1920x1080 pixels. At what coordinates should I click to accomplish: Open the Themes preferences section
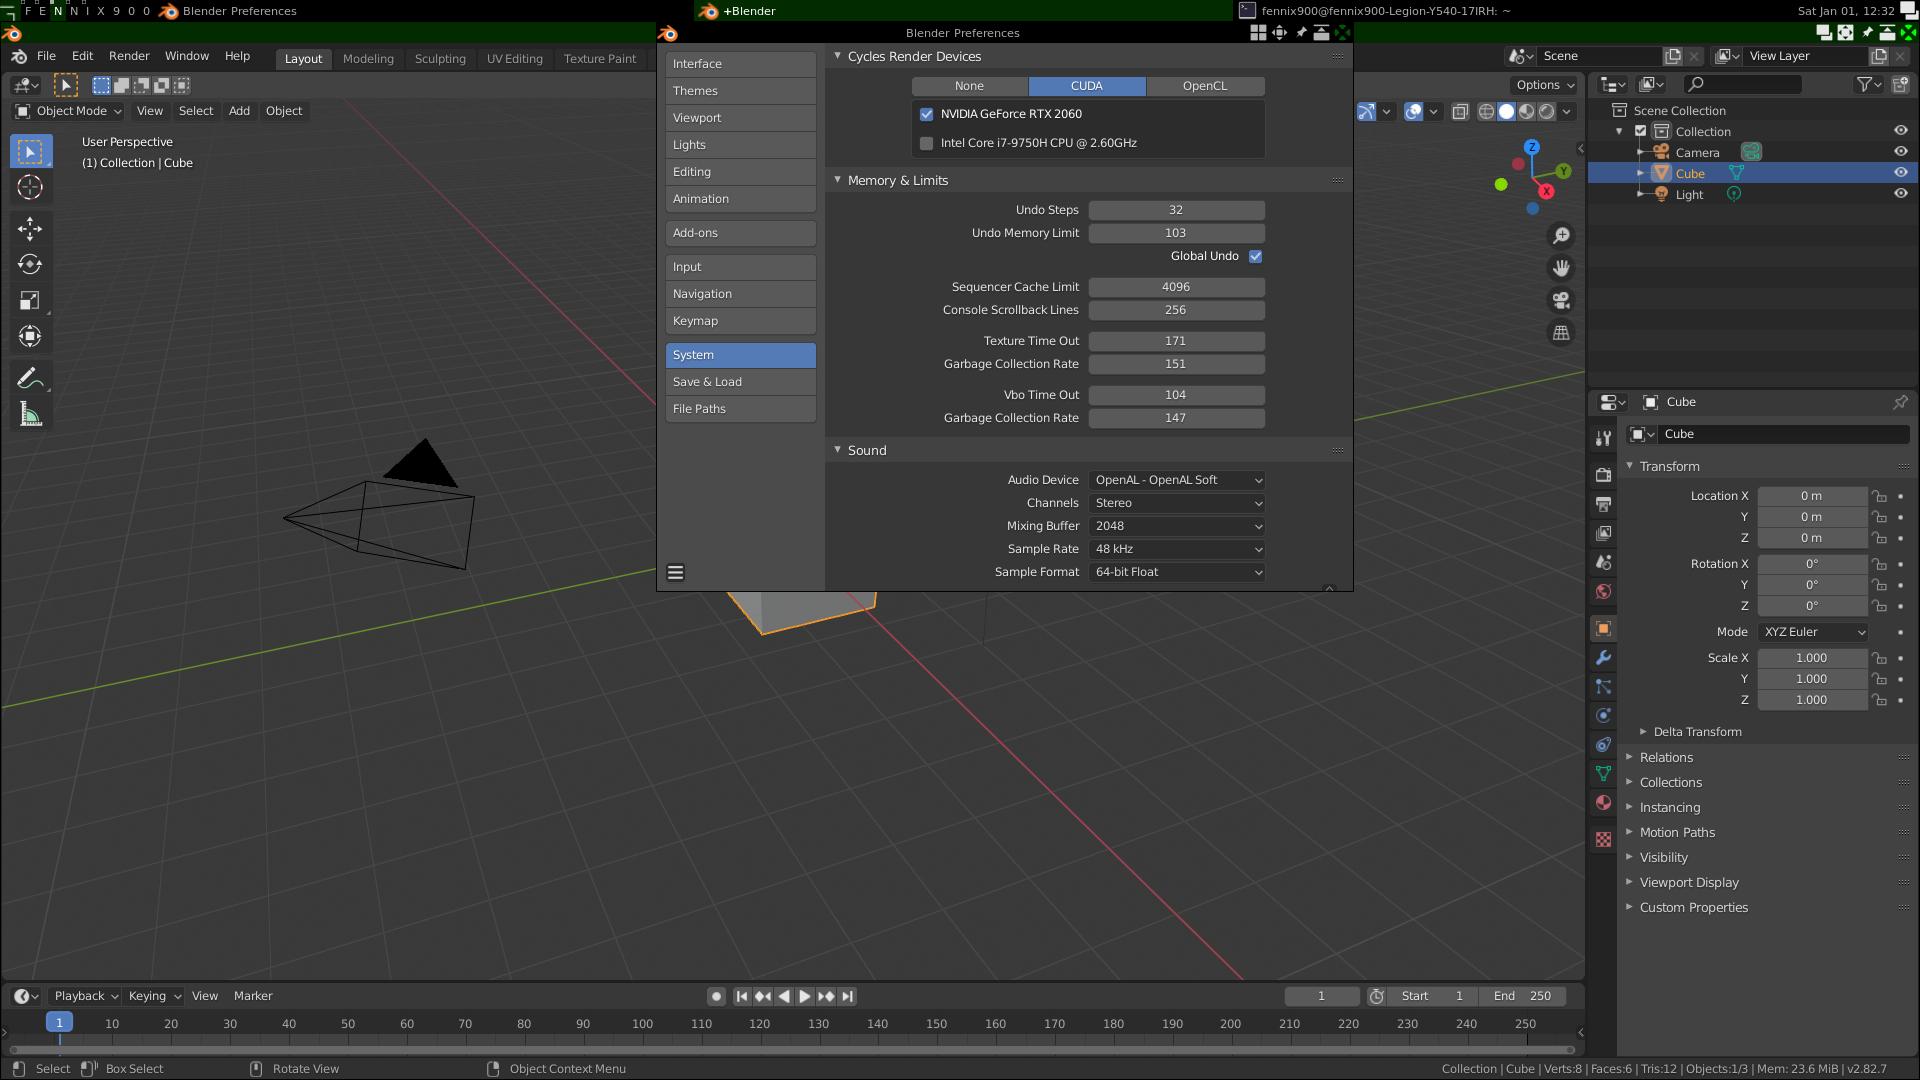point(740,91)
